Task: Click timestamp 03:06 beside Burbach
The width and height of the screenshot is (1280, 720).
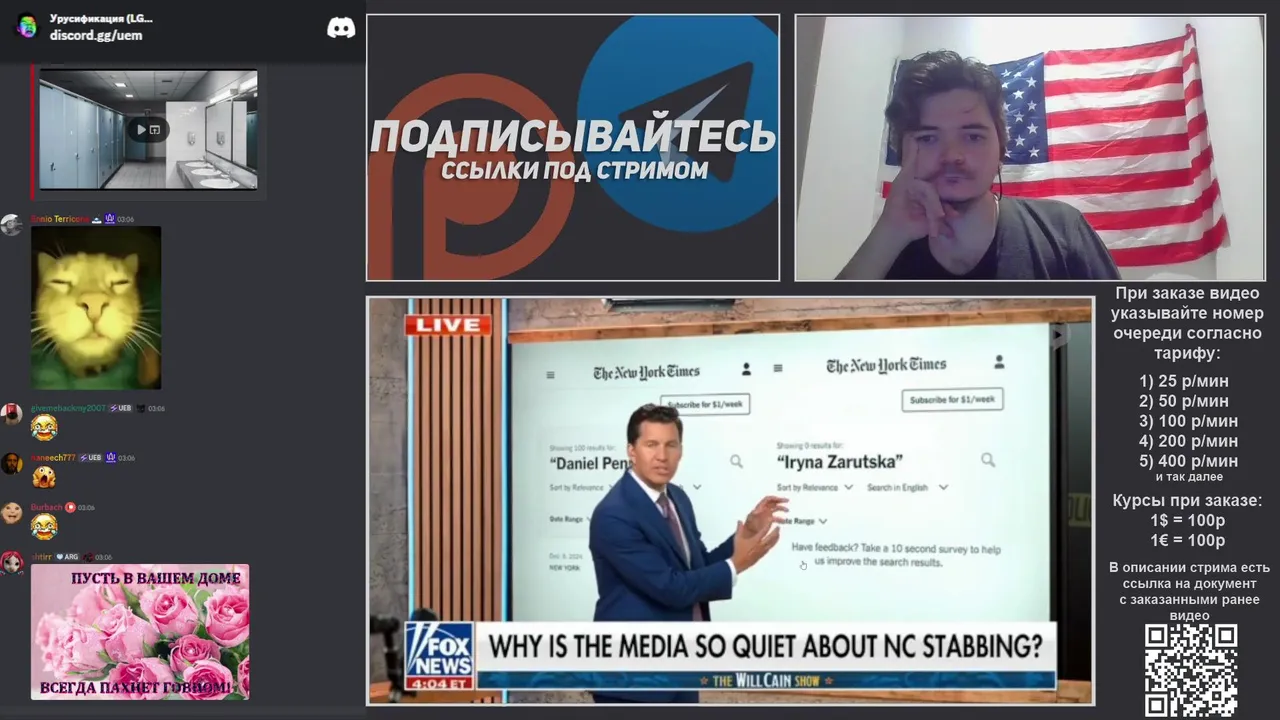Action: click(86, 508)
